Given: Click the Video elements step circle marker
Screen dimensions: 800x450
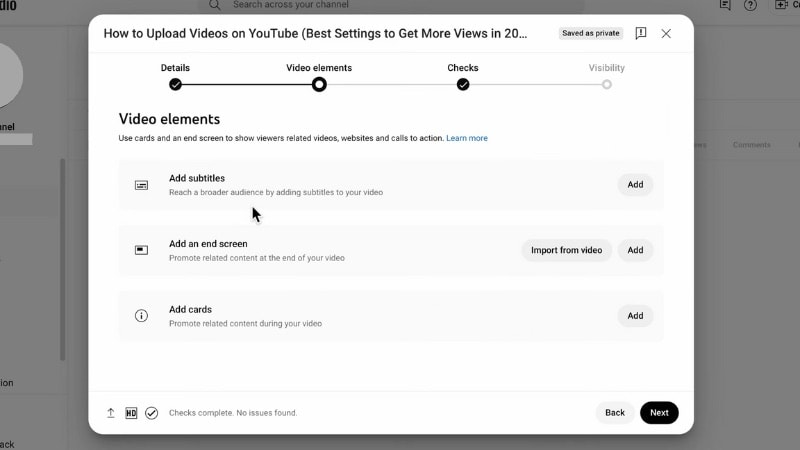Looking at the screenshot, I should coord(319,85).
